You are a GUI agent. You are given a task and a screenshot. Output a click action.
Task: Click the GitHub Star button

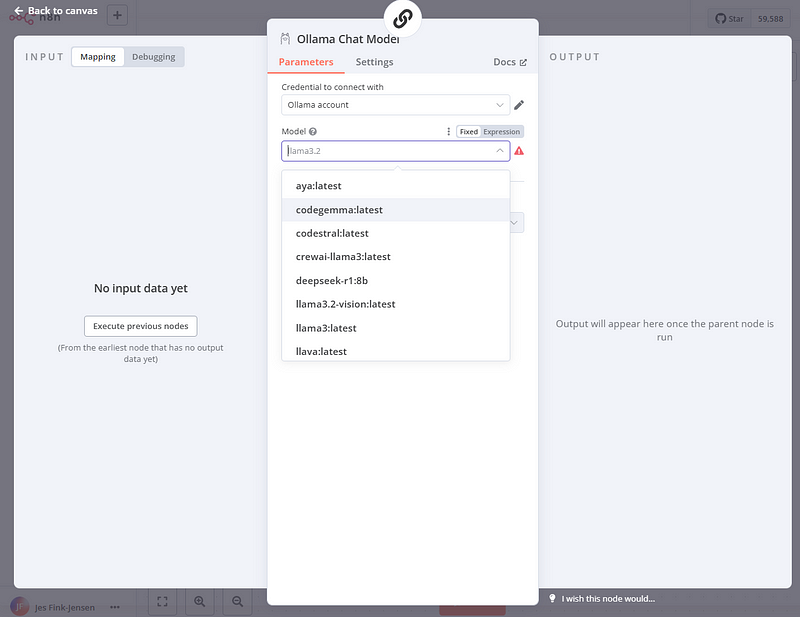tap(729, 19)
